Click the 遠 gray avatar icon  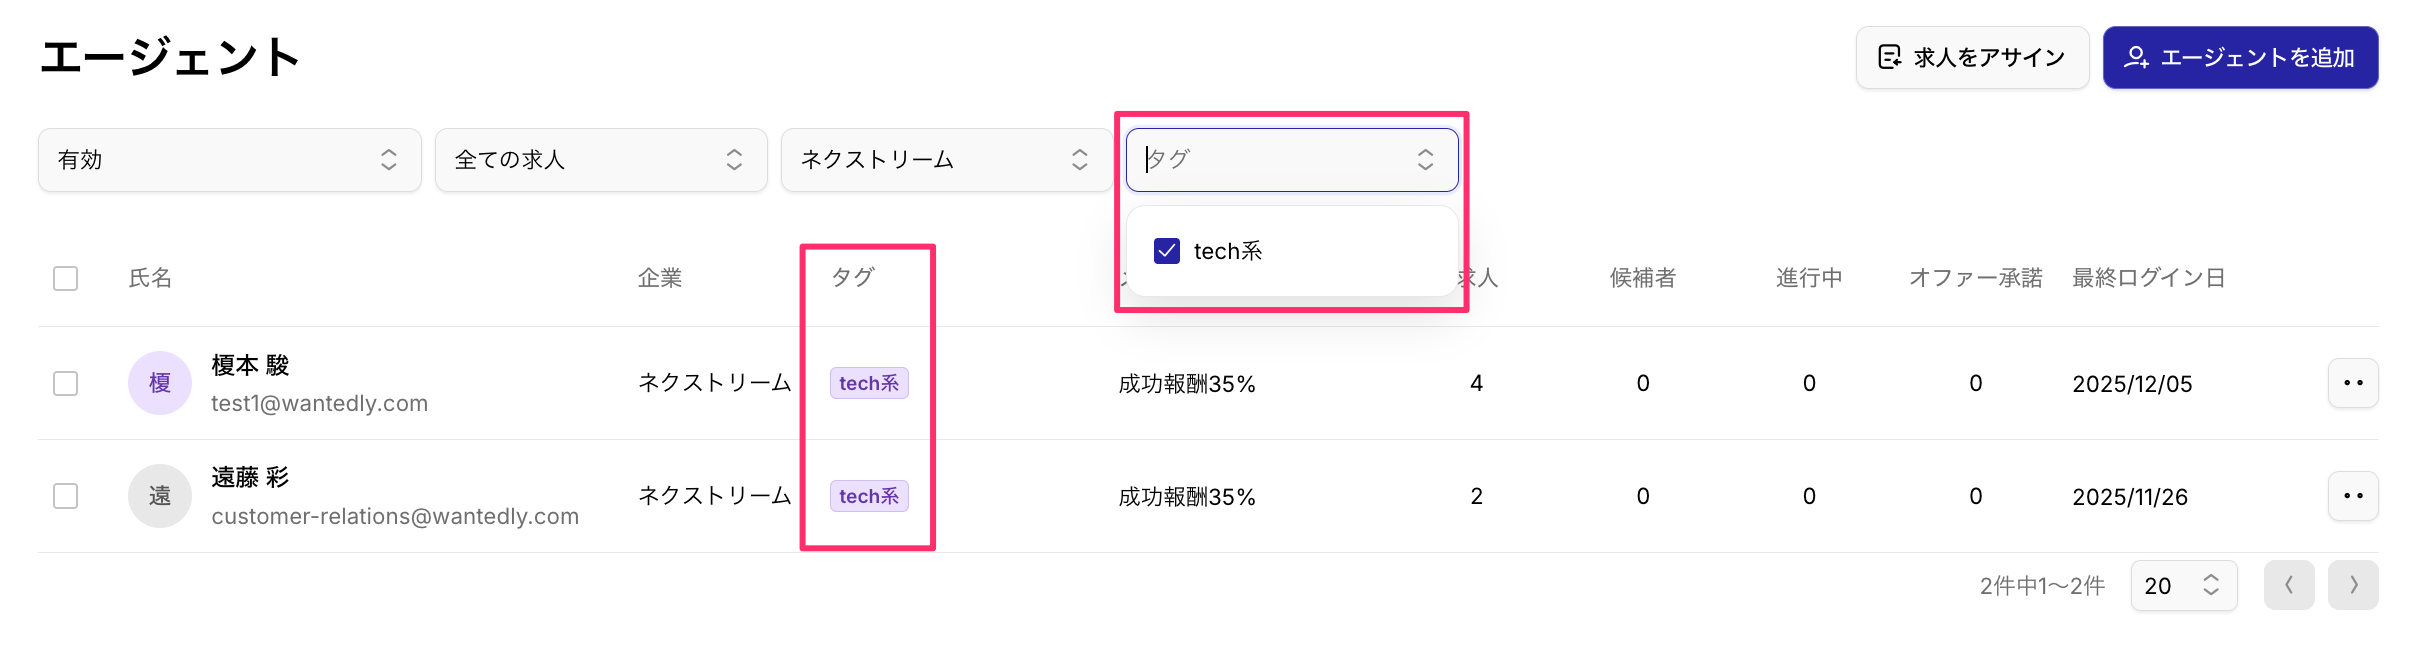(160, 496)
